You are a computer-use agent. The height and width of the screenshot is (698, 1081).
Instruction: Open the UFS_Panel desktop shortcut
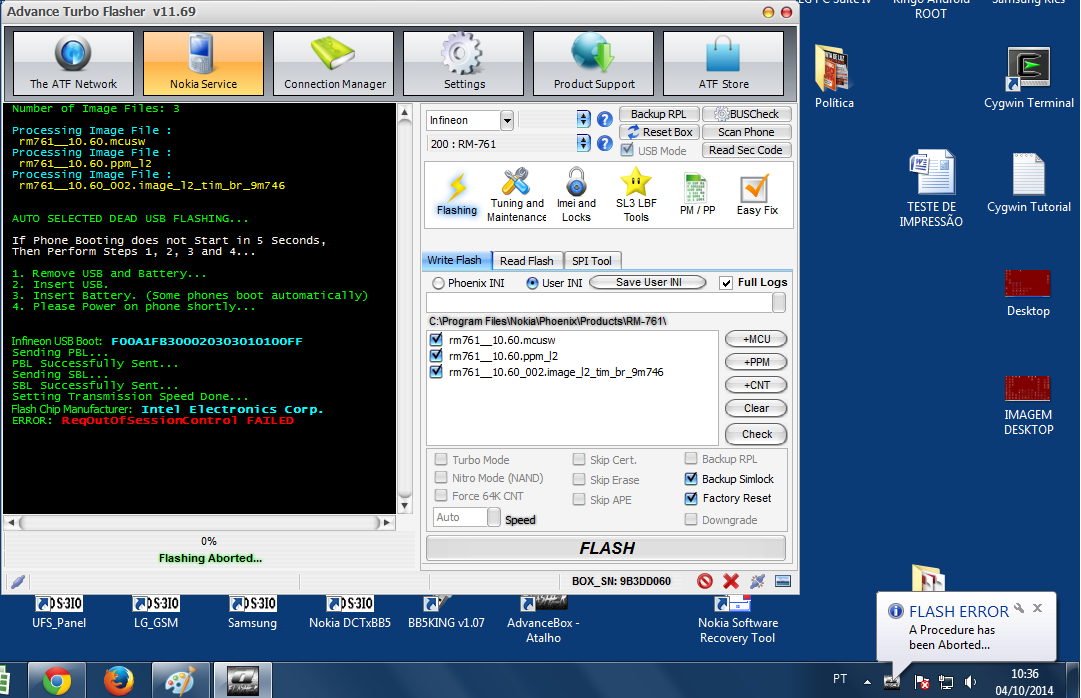[59, 612]
